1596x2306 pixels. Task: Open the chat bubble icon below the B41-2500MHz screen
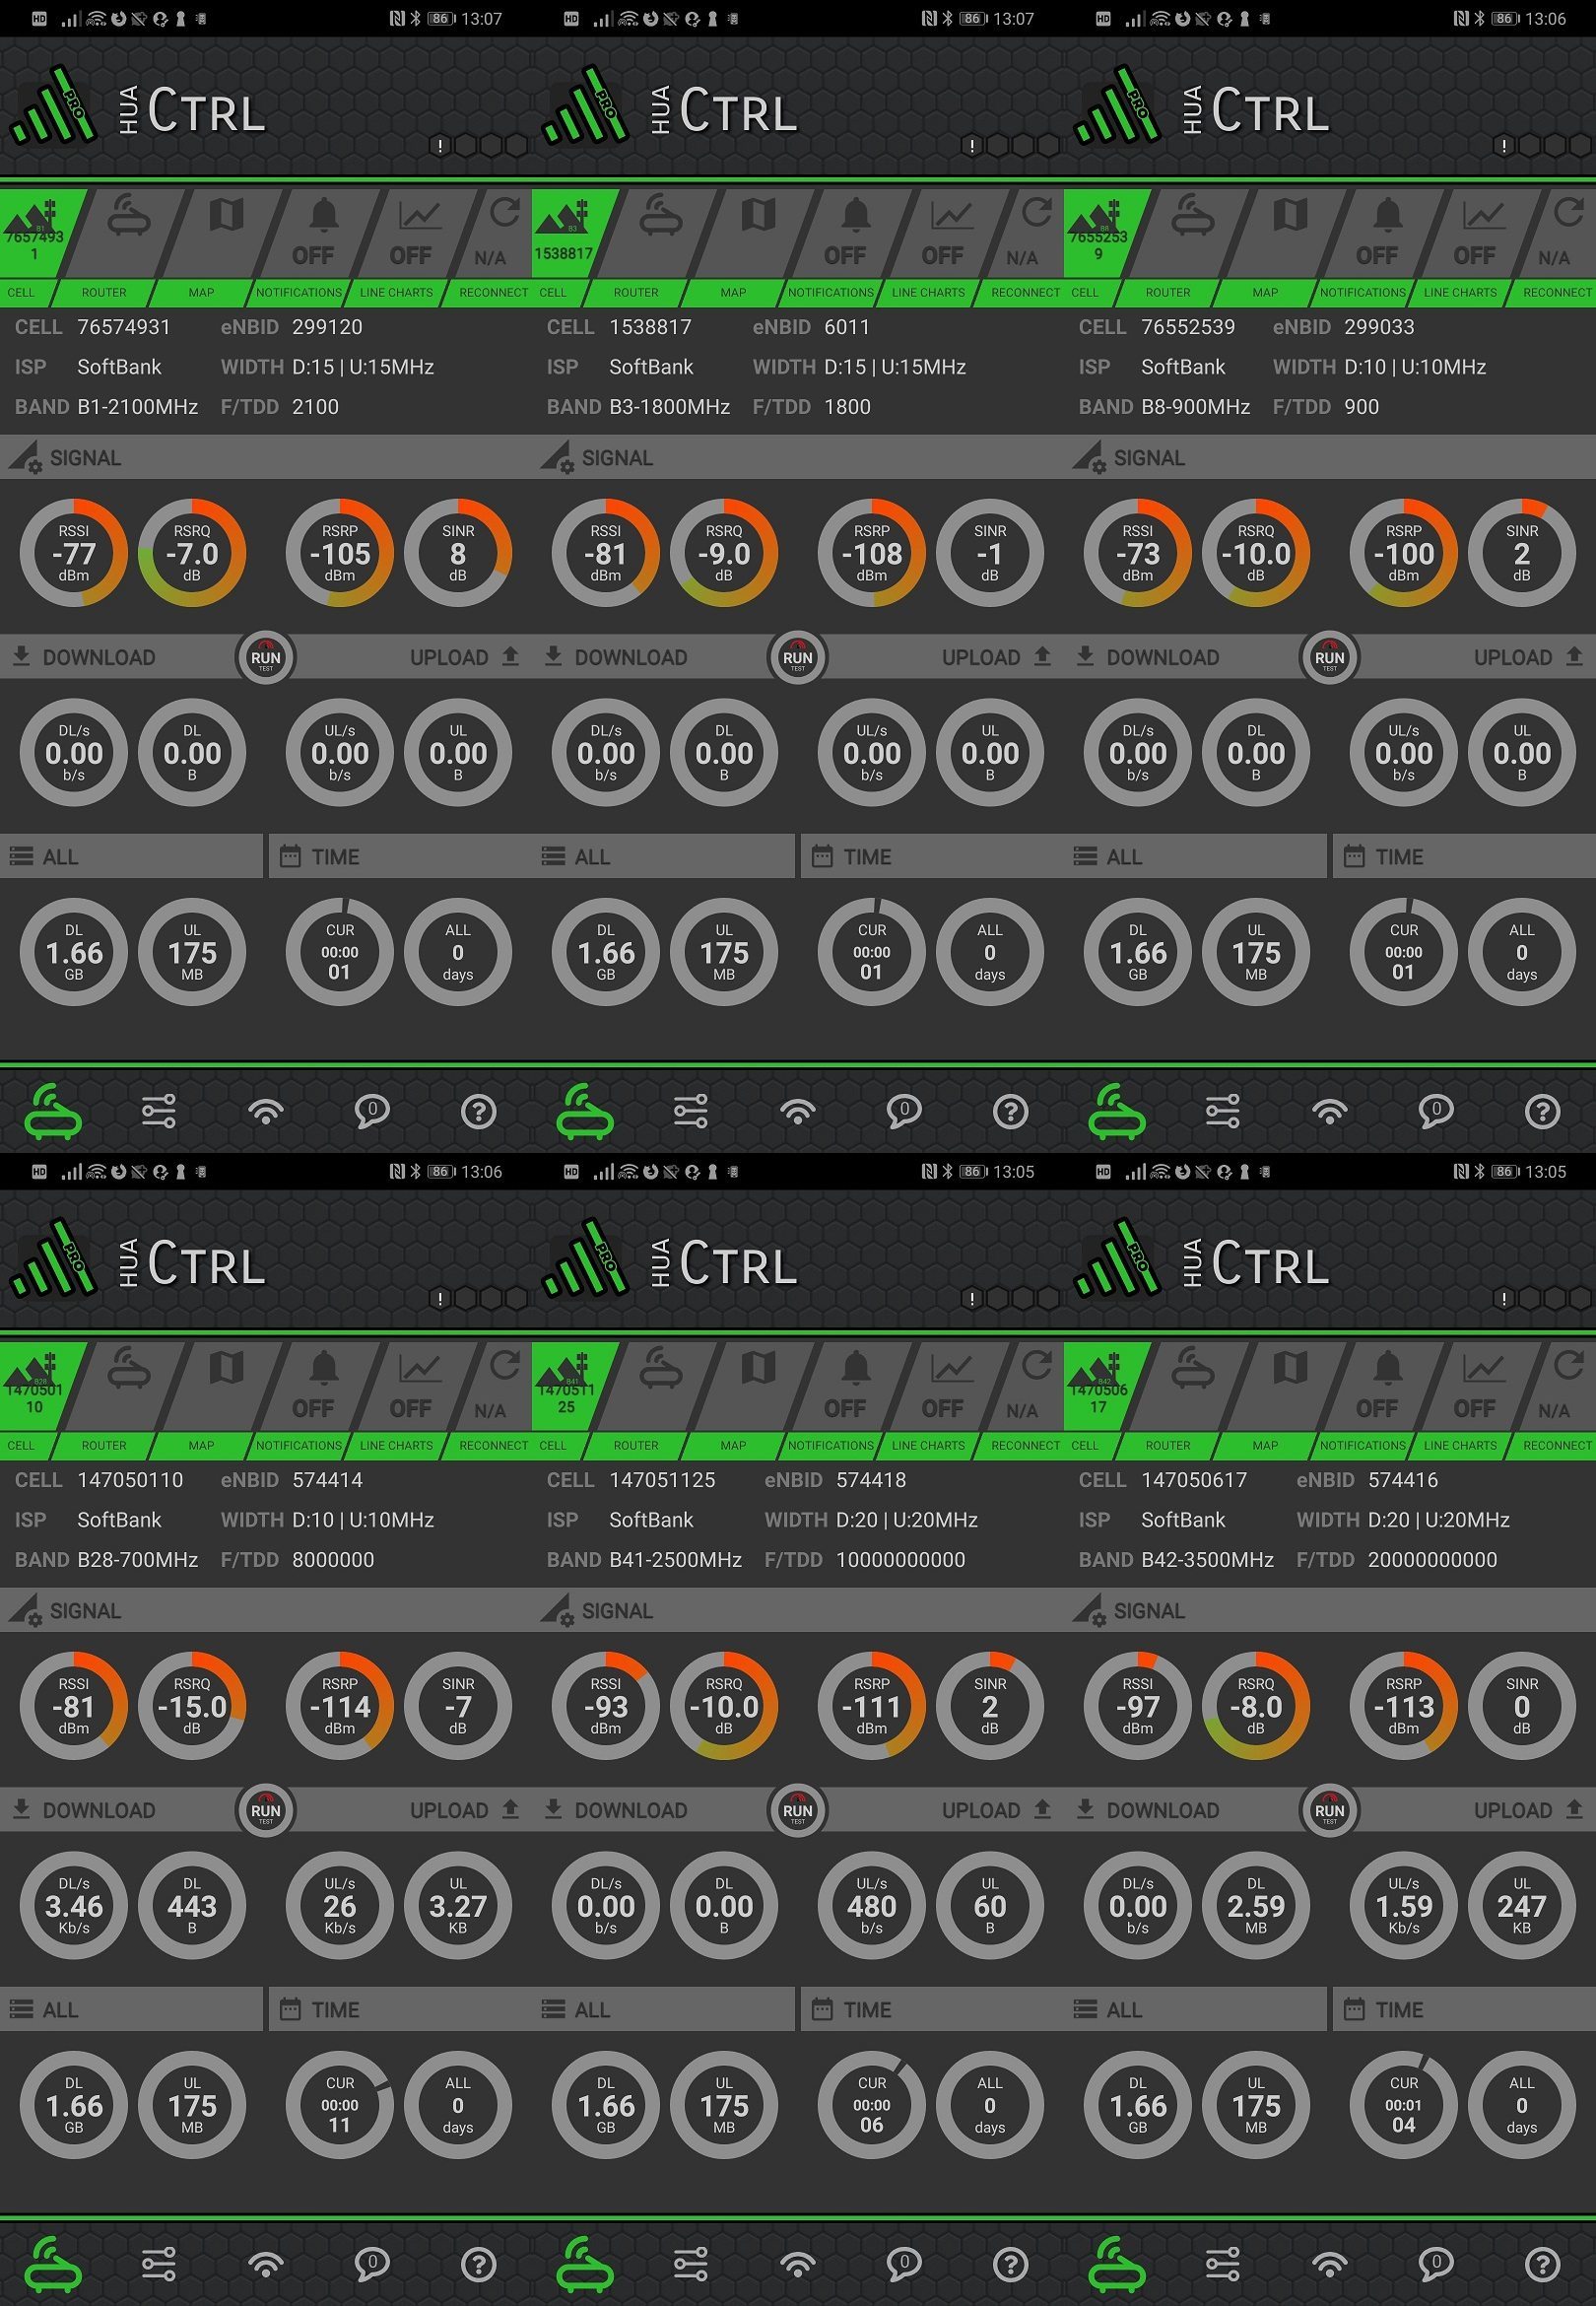point(904,2264)
